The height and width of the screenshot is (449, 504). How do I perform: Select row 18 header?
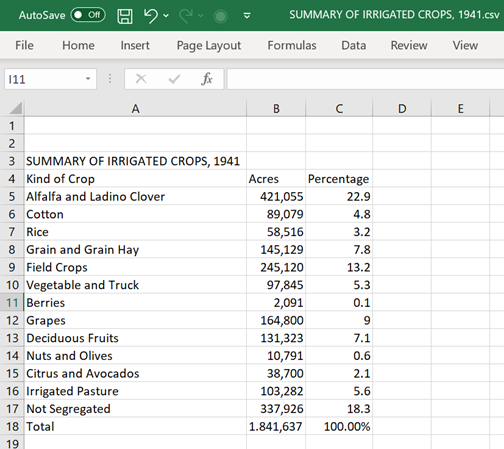pos(12,426)
